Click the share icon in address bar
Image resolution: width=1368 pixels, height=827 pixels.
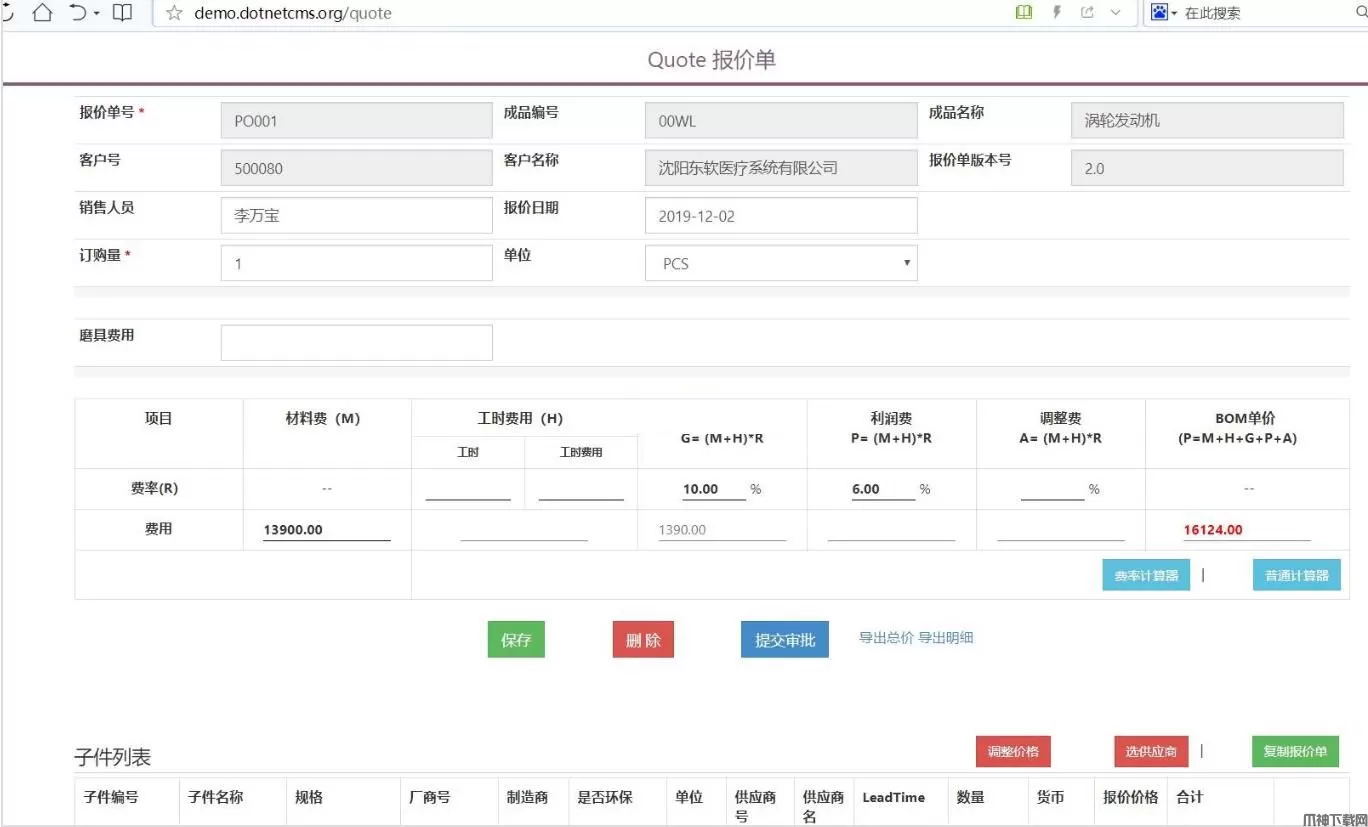[x=1087, y=12]
